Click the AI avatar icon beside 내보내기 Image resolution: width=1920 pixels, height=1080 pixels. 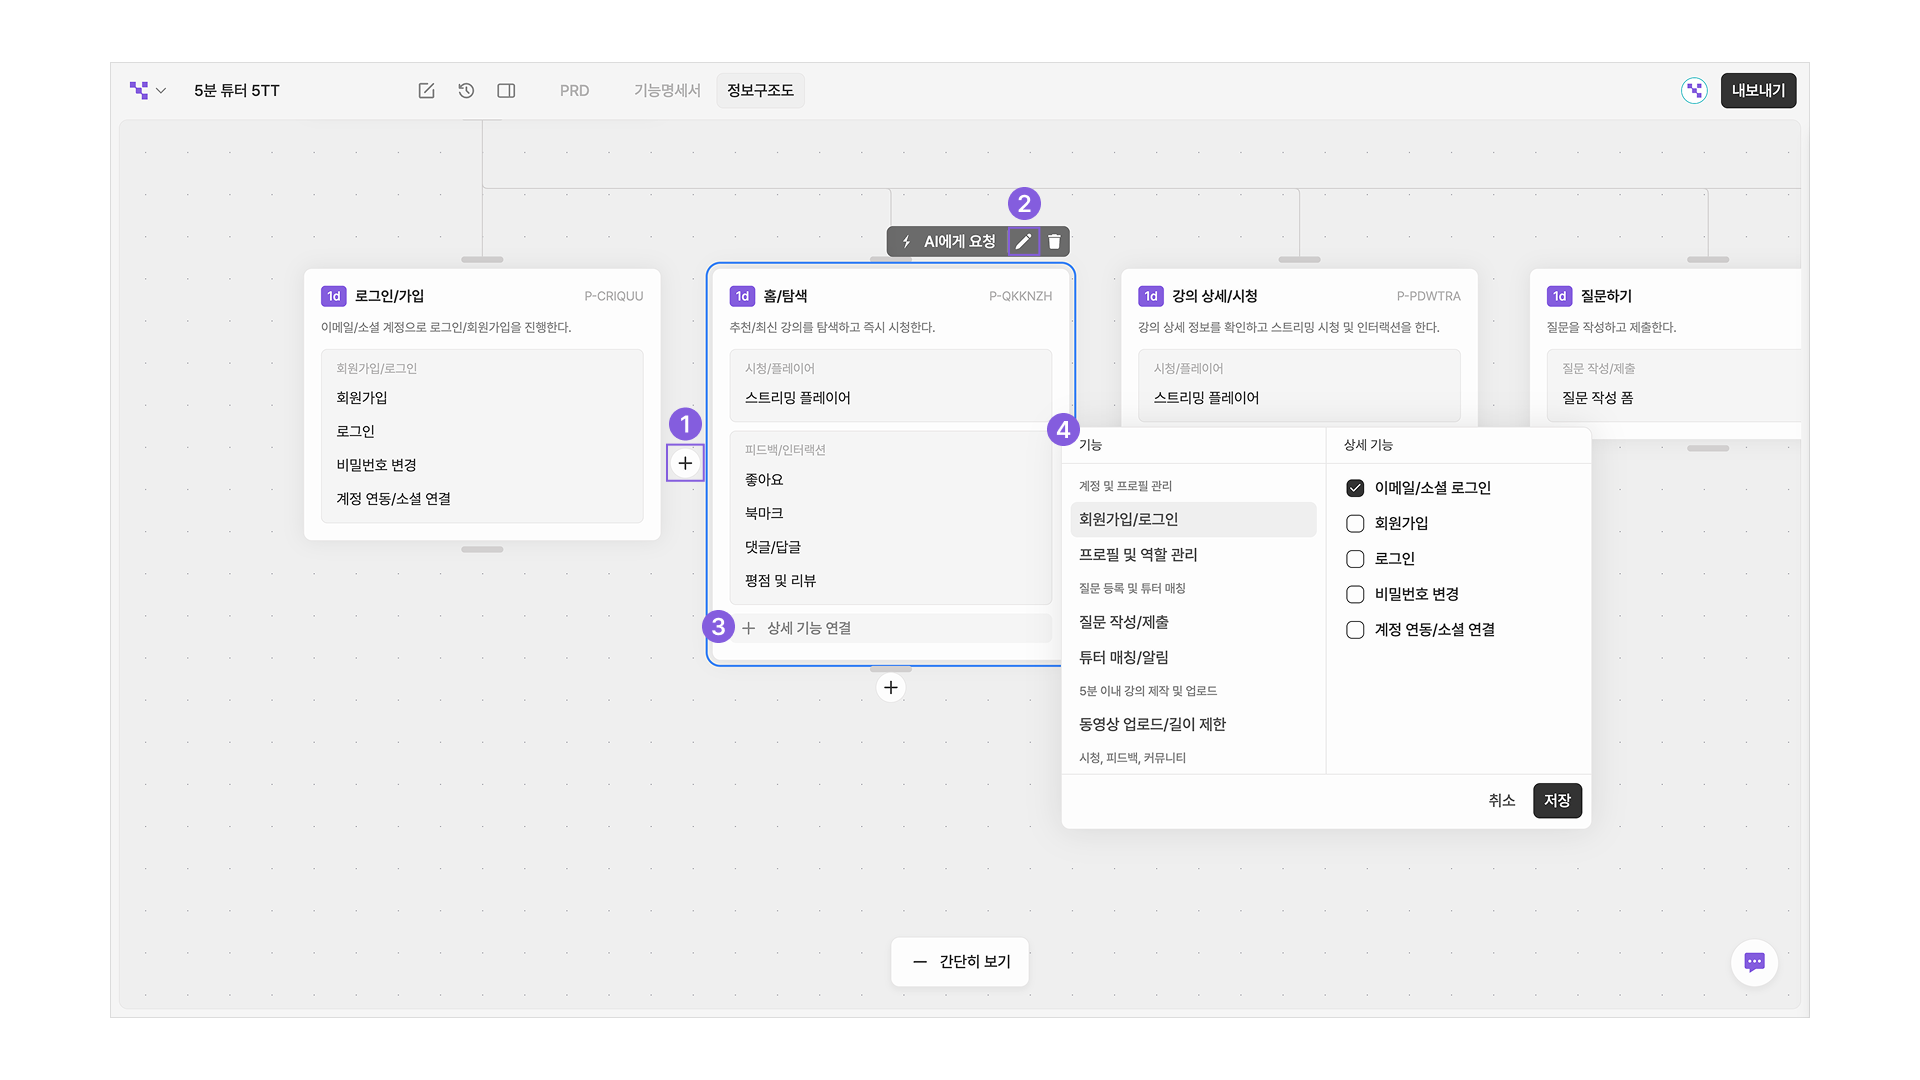tap(1694, 91)
